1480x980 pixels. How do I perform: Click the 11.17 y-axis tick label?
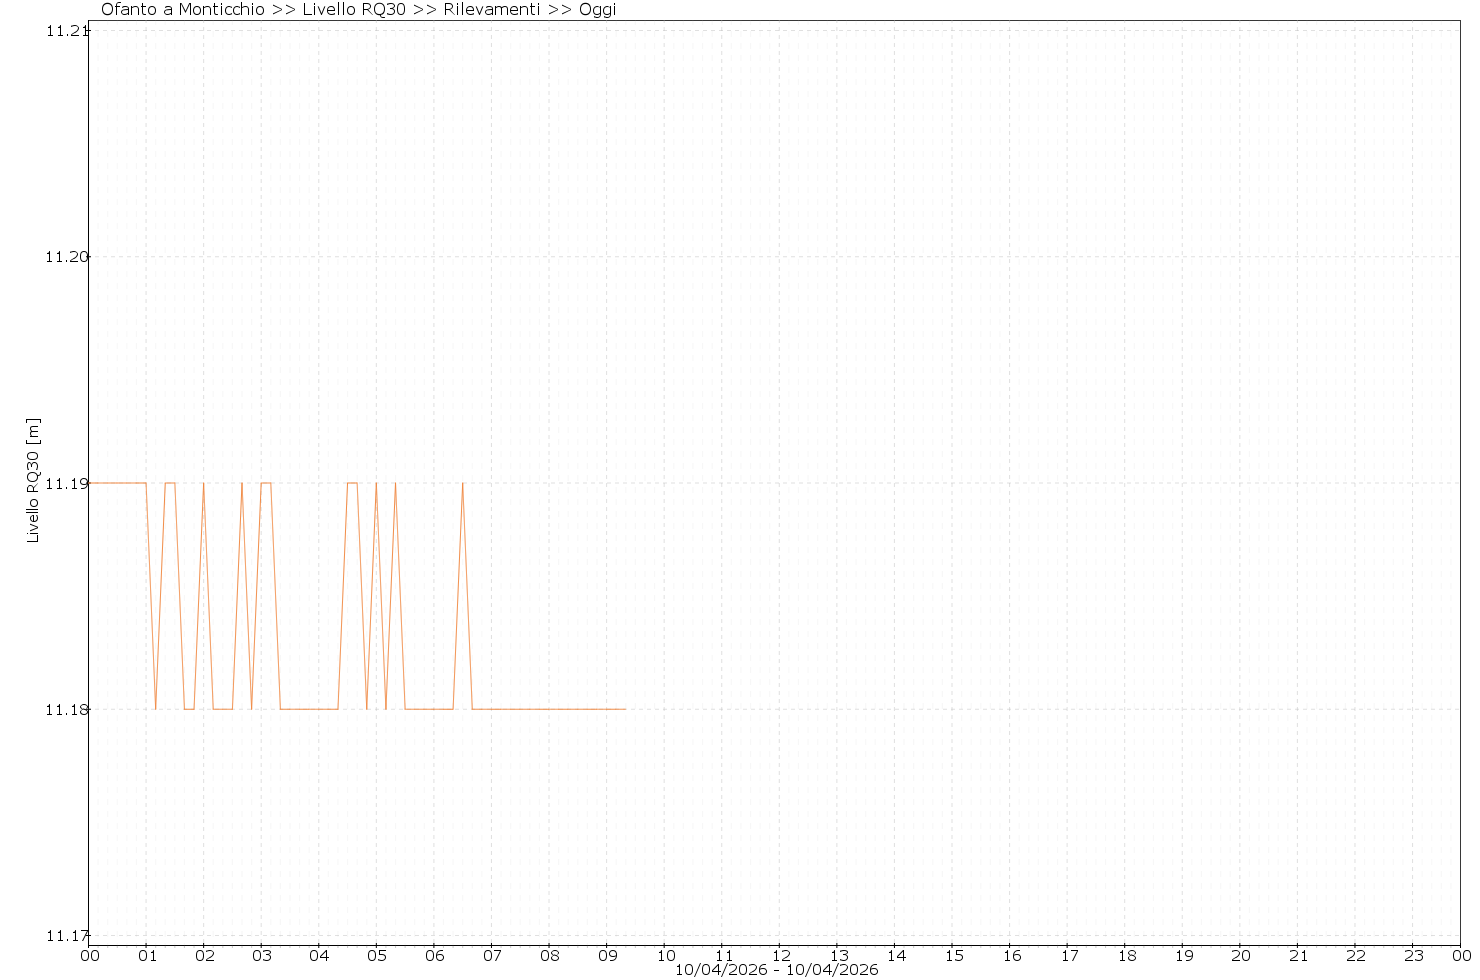pos(66,936)
